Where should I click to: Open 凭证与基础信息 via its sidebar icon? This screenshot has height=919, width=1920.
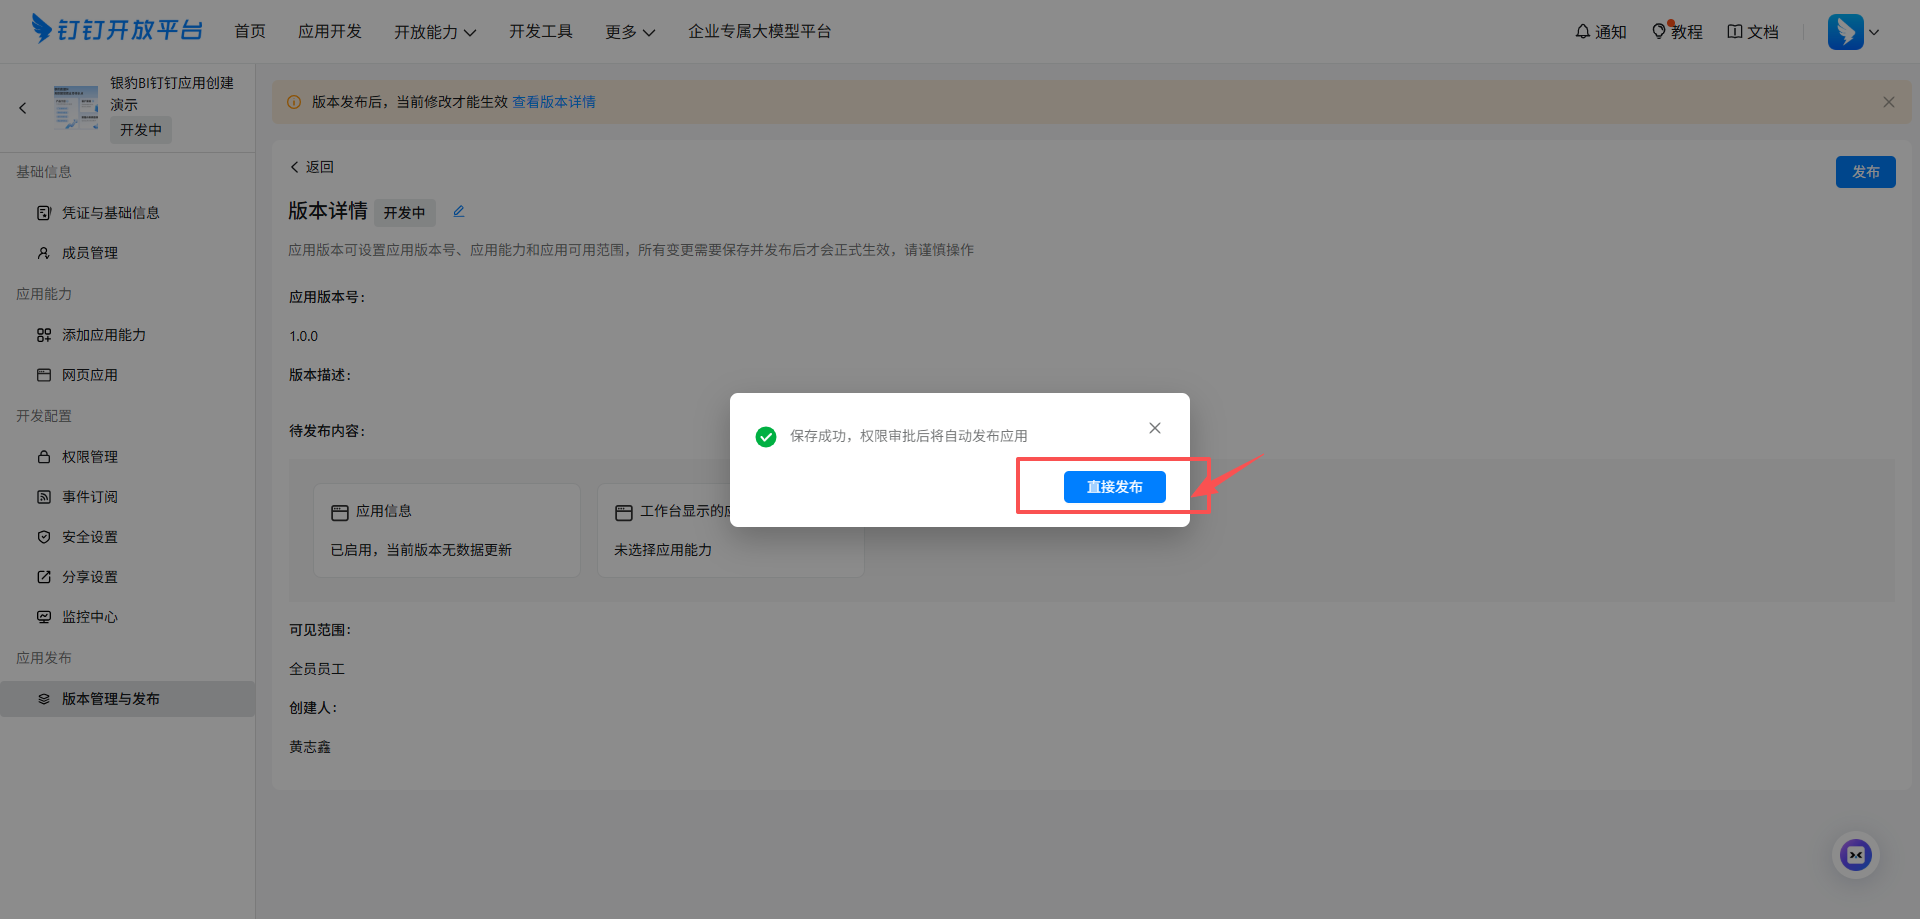tap(44, 212)
